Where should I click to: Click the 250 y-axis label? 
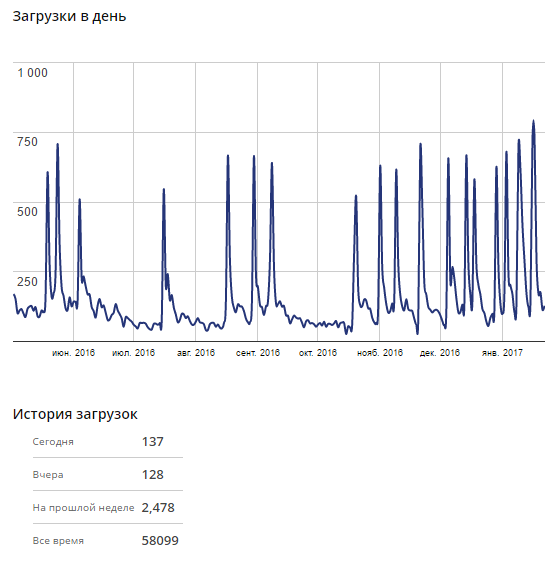pos(27,282)
